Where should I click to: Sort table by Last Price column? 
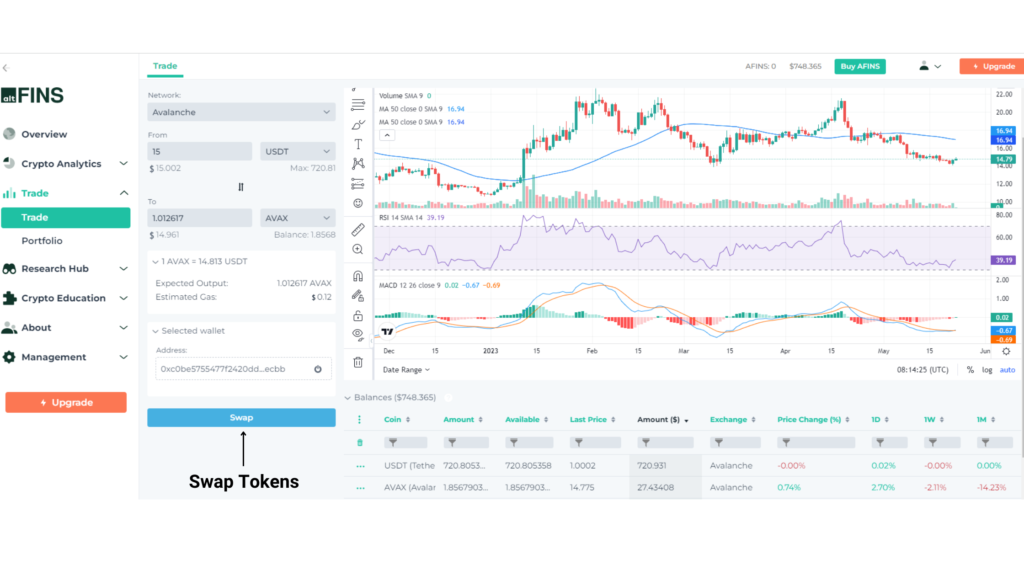pyautogui.click(x=593, y=420)
